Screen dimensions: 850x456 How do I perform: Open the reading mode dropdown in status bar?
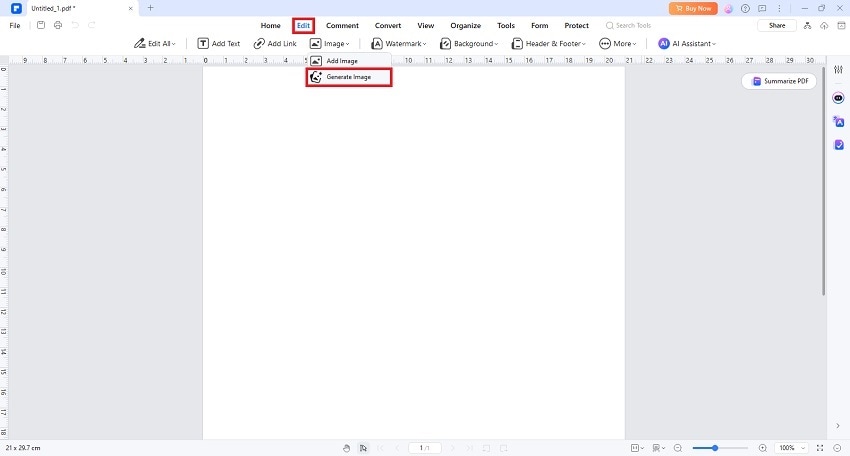point(659,448)
